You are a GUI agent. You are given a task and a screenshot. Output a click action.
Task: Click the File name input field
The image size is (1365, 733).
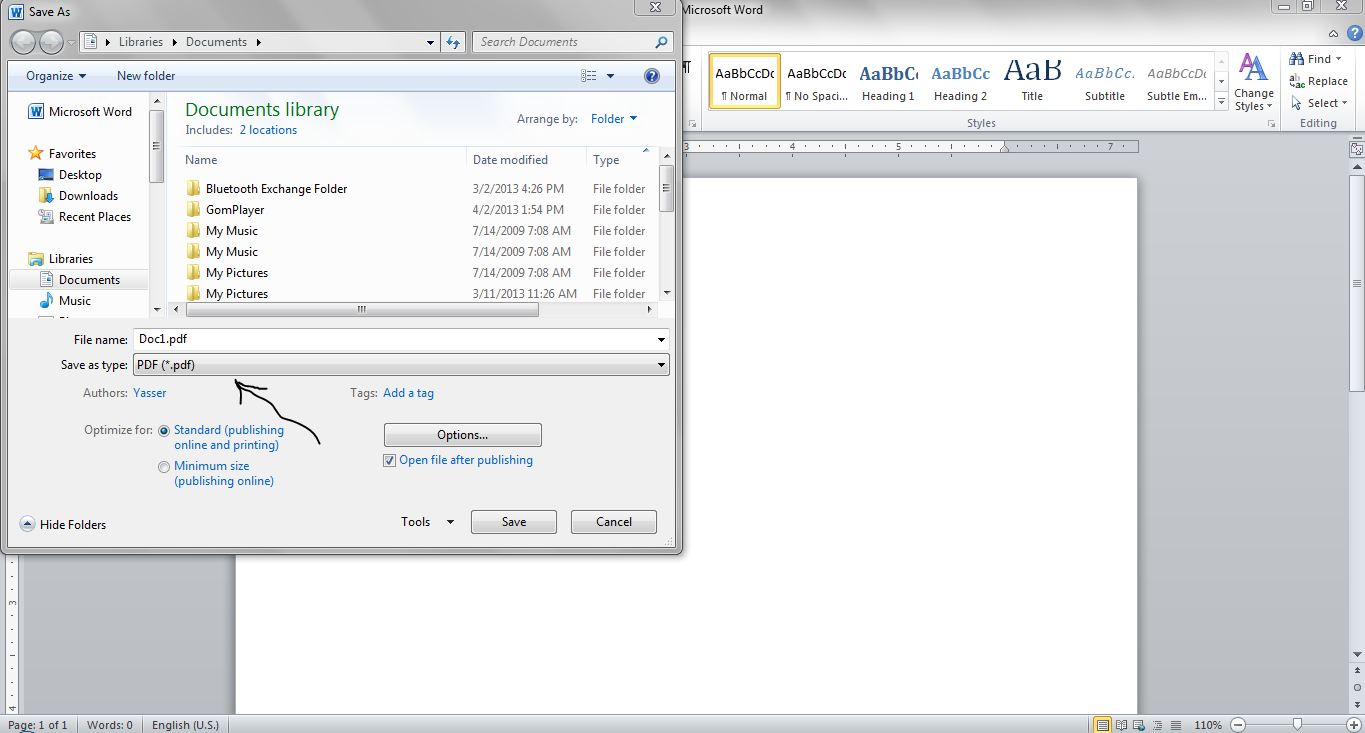[401, 340]
